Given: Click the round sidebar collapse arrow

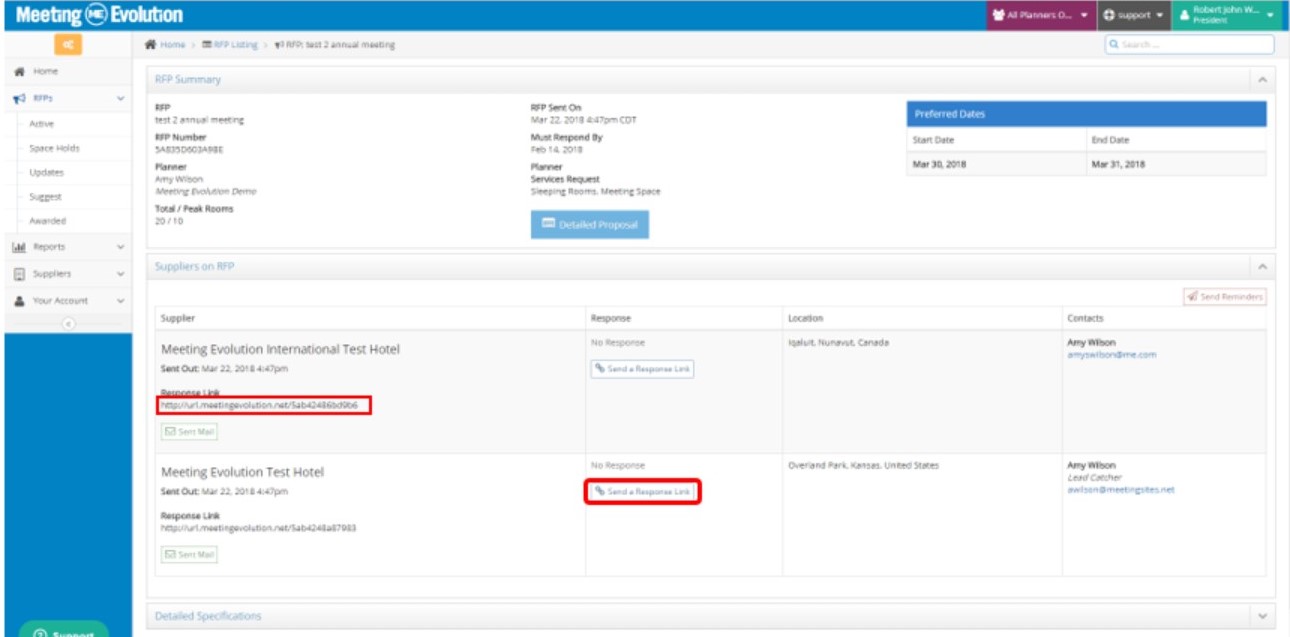Looking at the screenshot, I should point(68,323).
